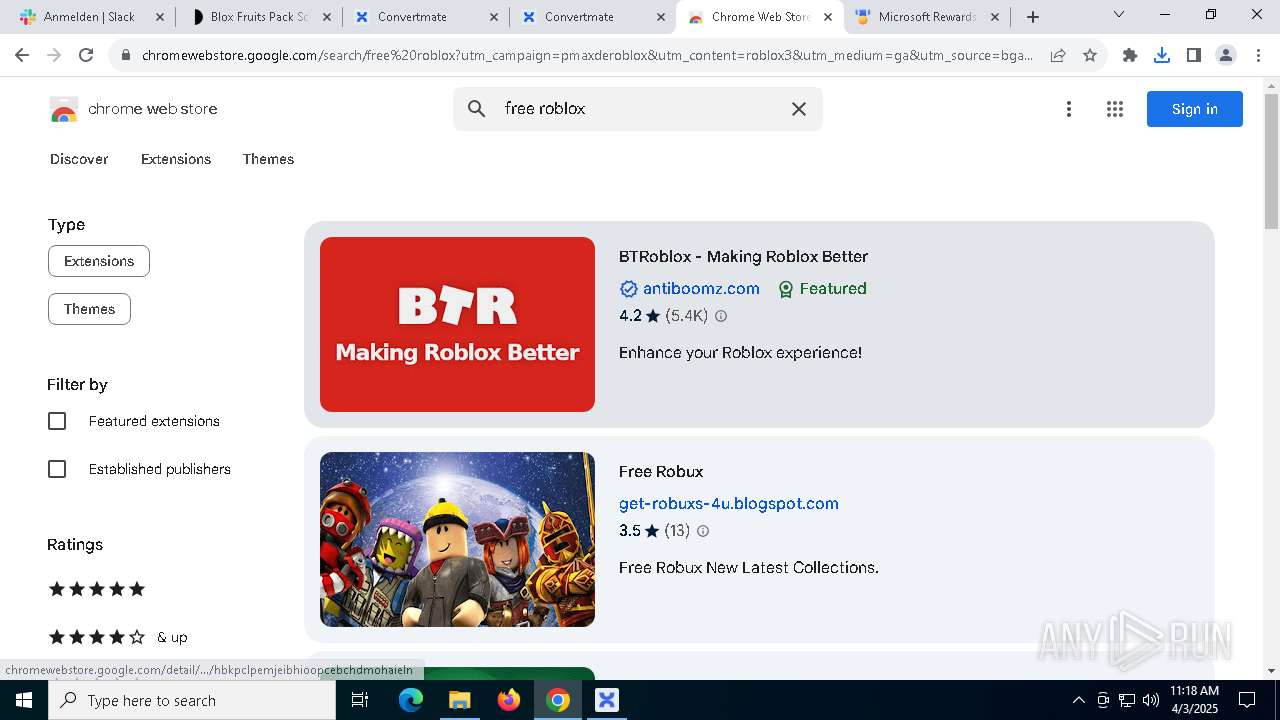Image resolution: width=1280 pixels, height=720 pixels.
Task: Switch to the first Convertmate tab
Action: point(425,17)
